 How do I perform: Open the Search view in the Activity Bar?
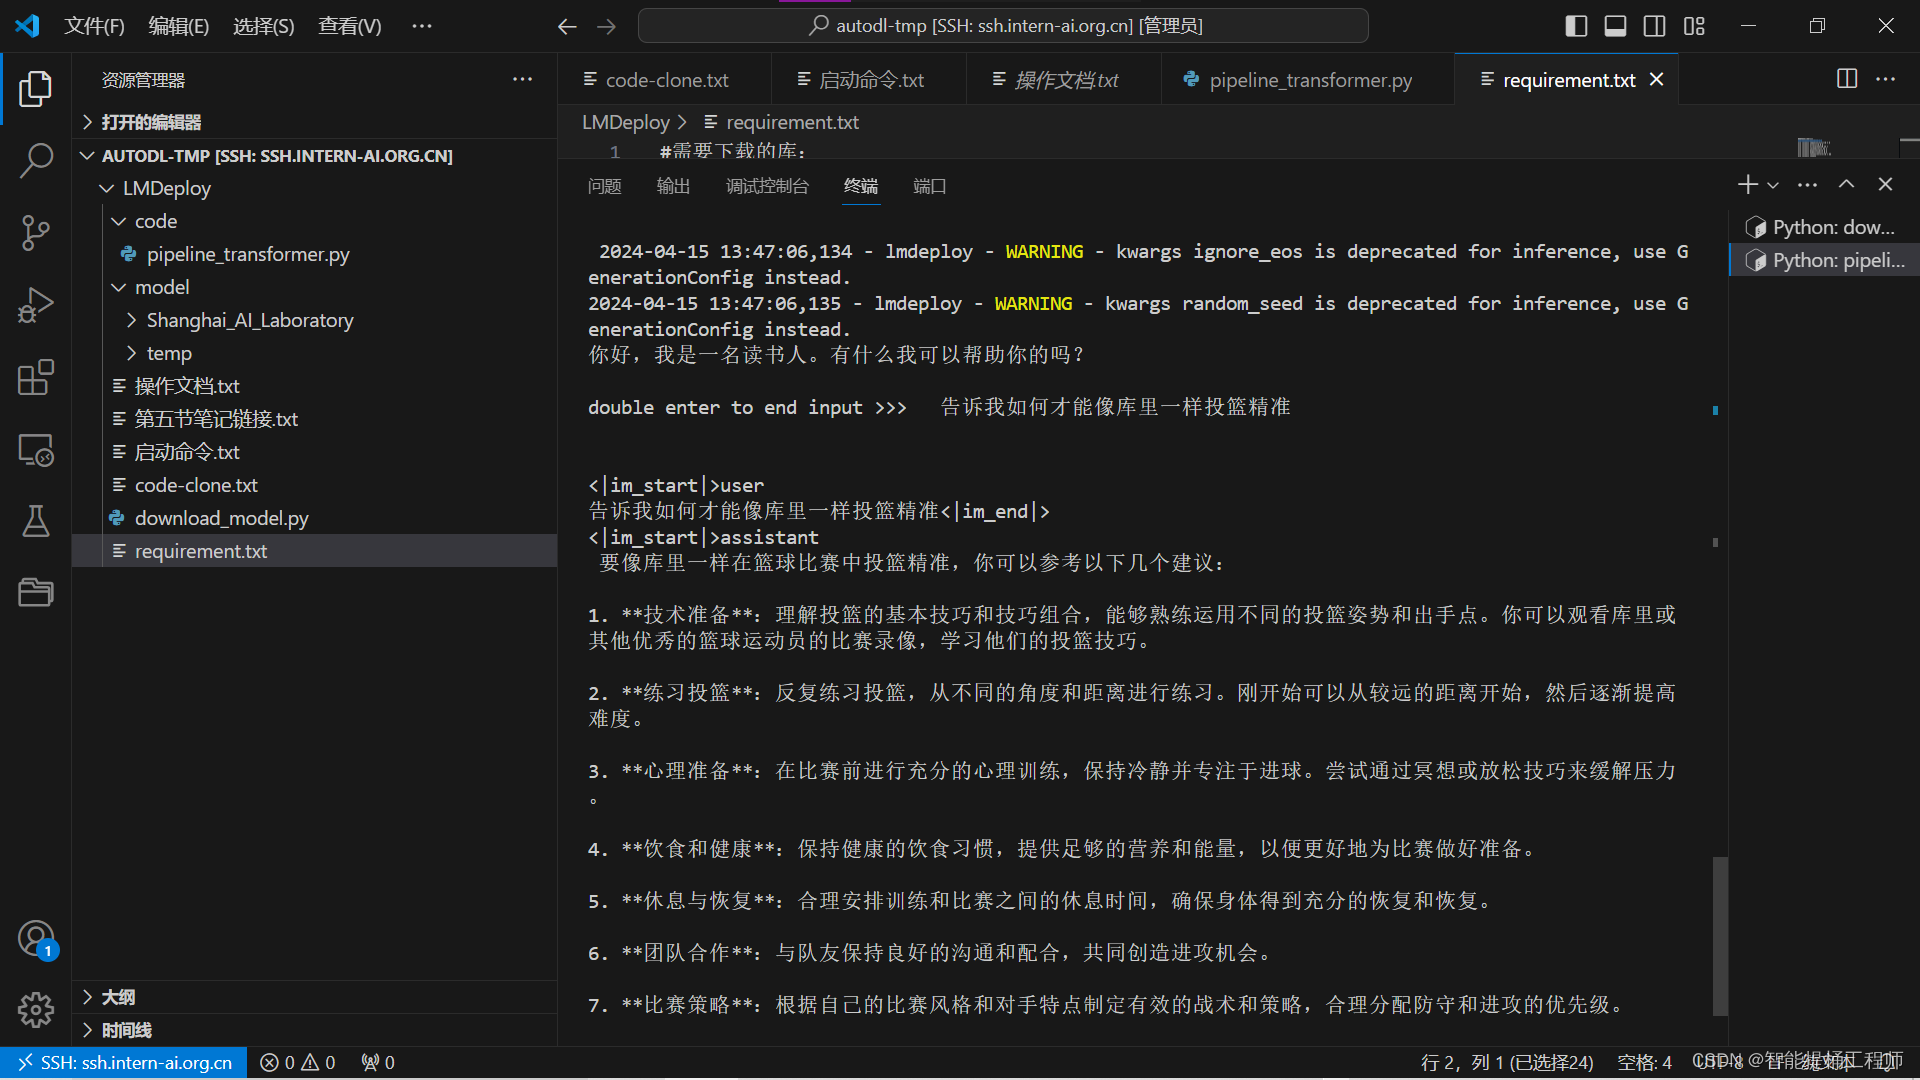click(36, 160)
